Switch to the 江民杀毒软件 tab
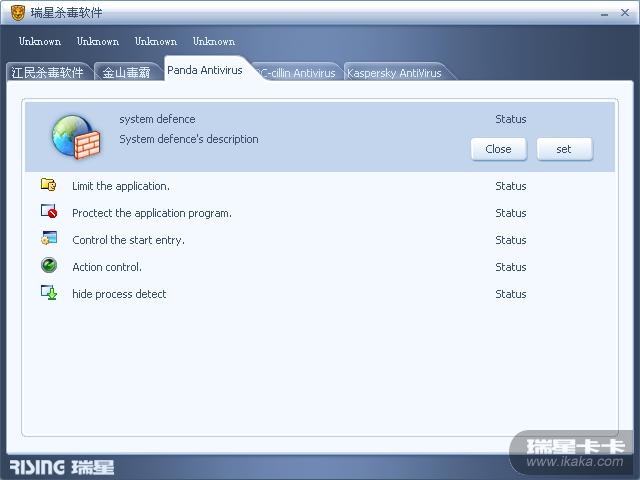 coord(47,73)
